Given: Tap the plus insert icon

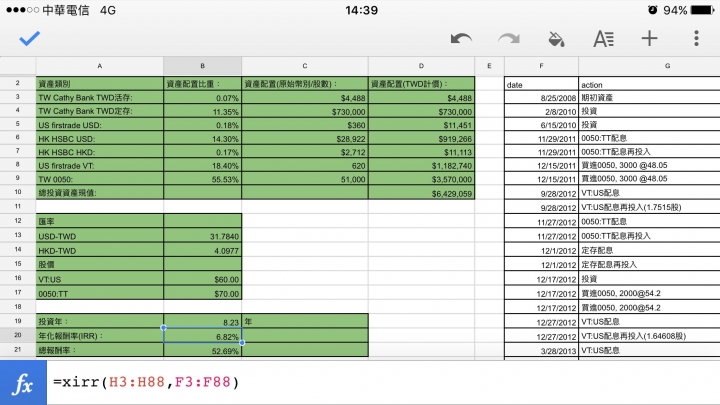Looking at the screenshot, I should (649, 38).
